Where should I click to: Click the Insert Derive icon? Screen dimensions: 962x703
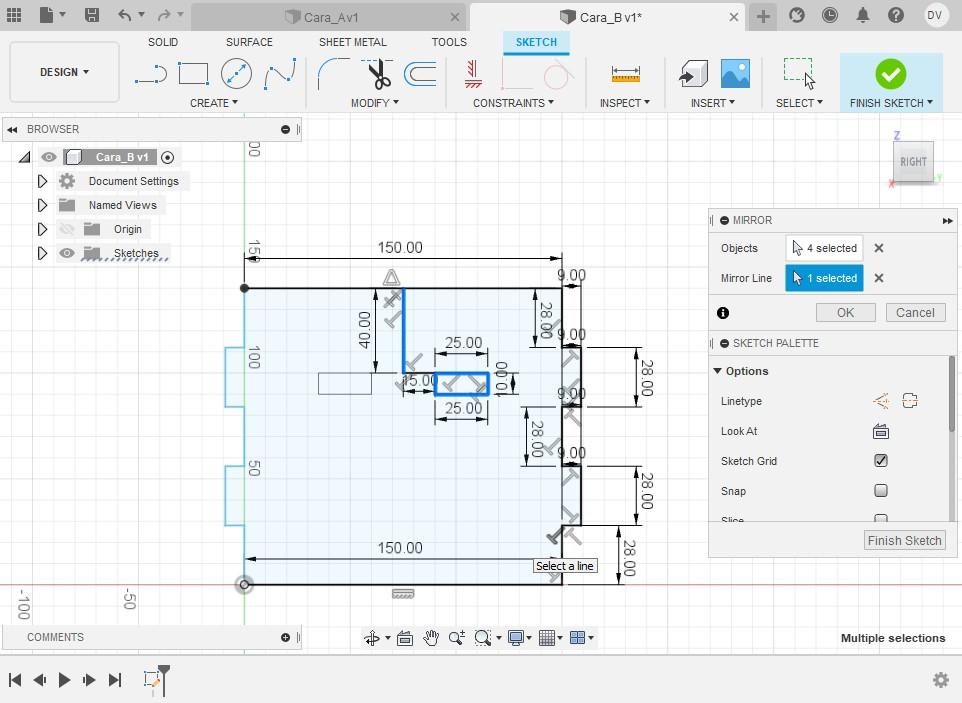tap(693, 74)
